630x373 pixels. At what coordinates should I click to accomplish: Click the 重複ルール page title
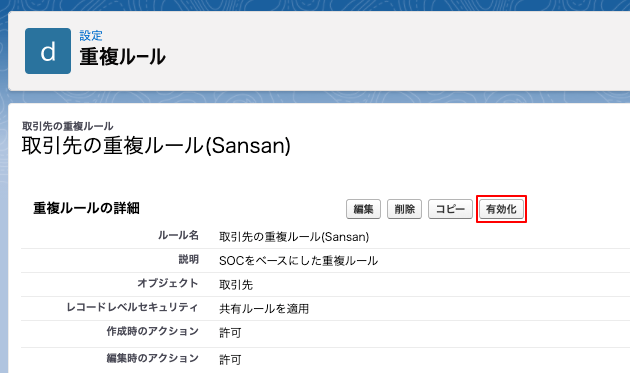point(123,57)
